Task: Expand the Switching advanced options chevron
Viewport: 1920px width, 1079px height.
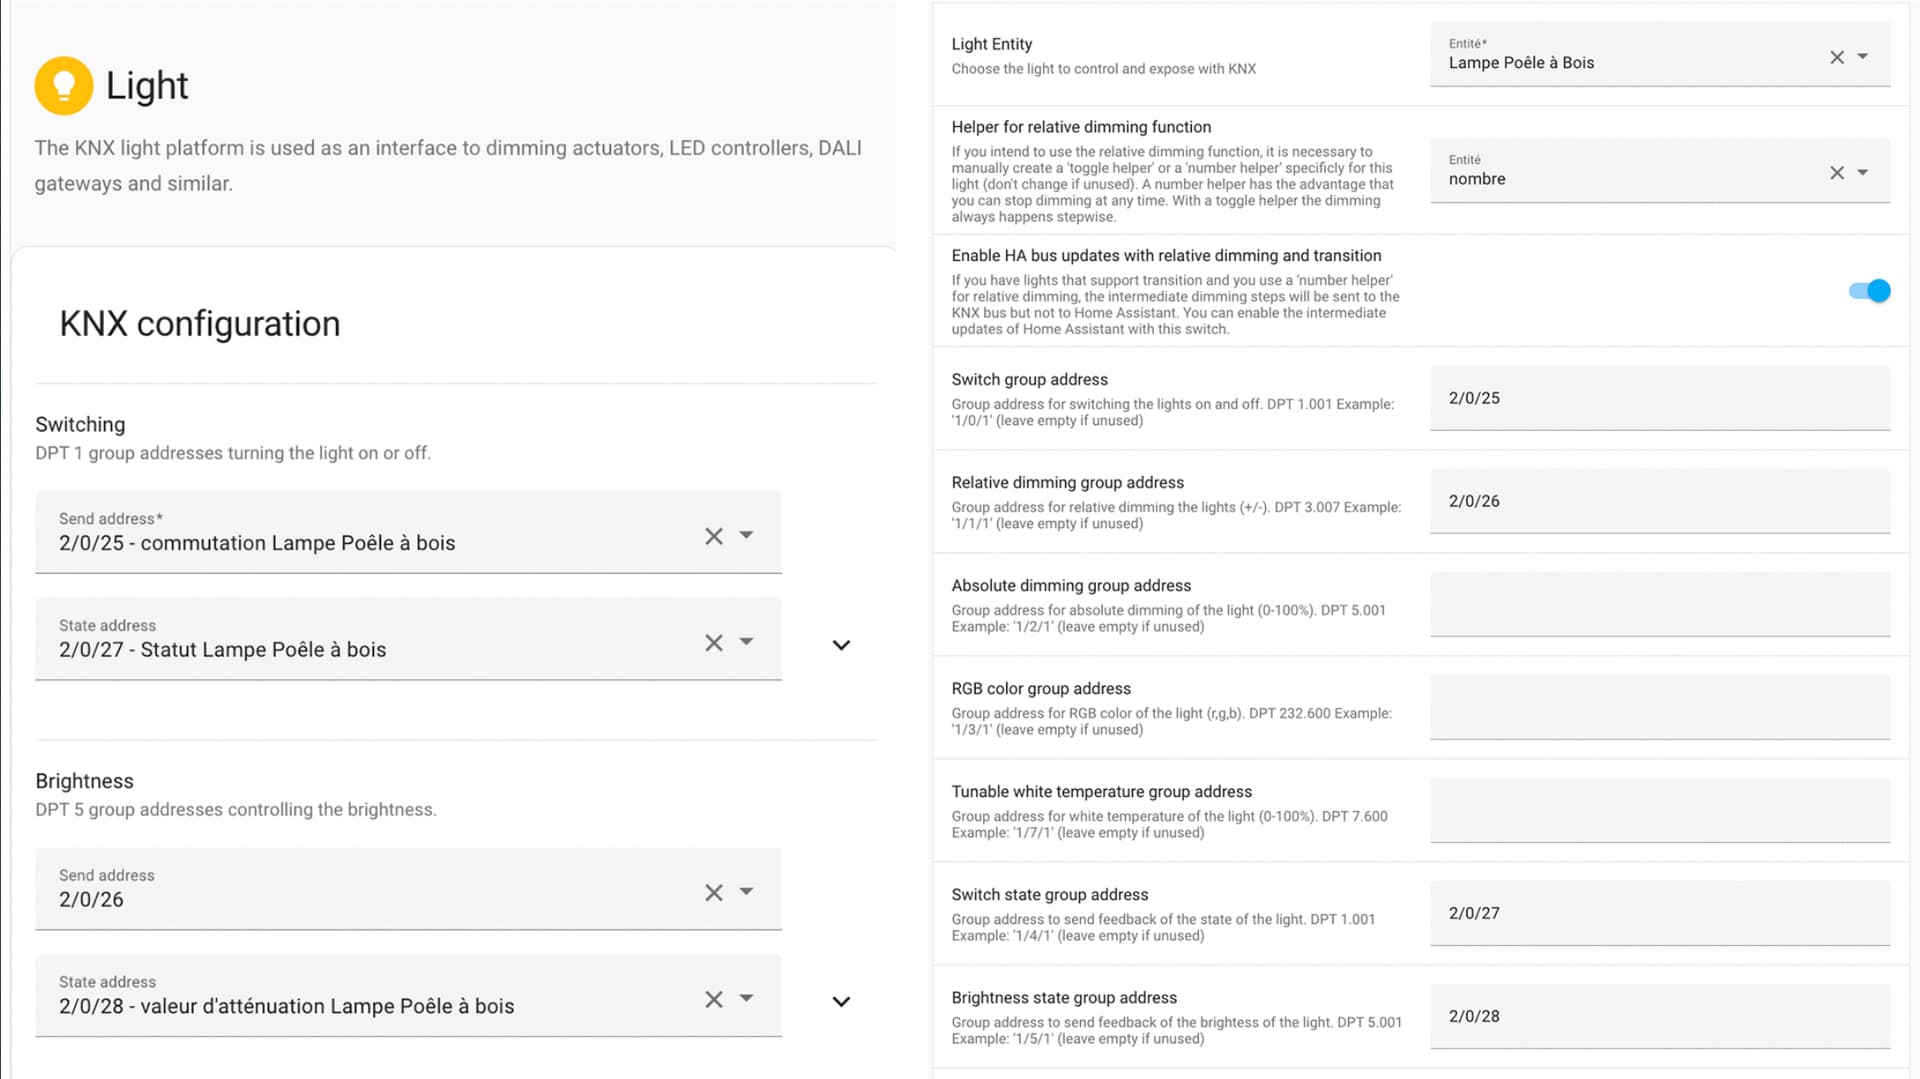Action: click(x=841, y=645)
